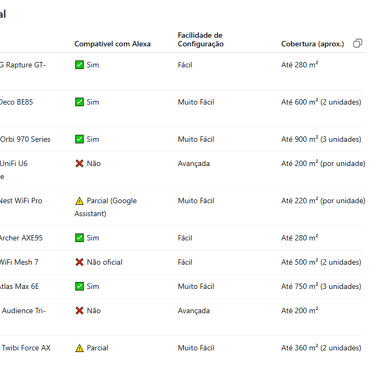The height and width of the screenshot is (366, 375).
Task: Select Compatível com Alexa column header
Action: (112, 44)
